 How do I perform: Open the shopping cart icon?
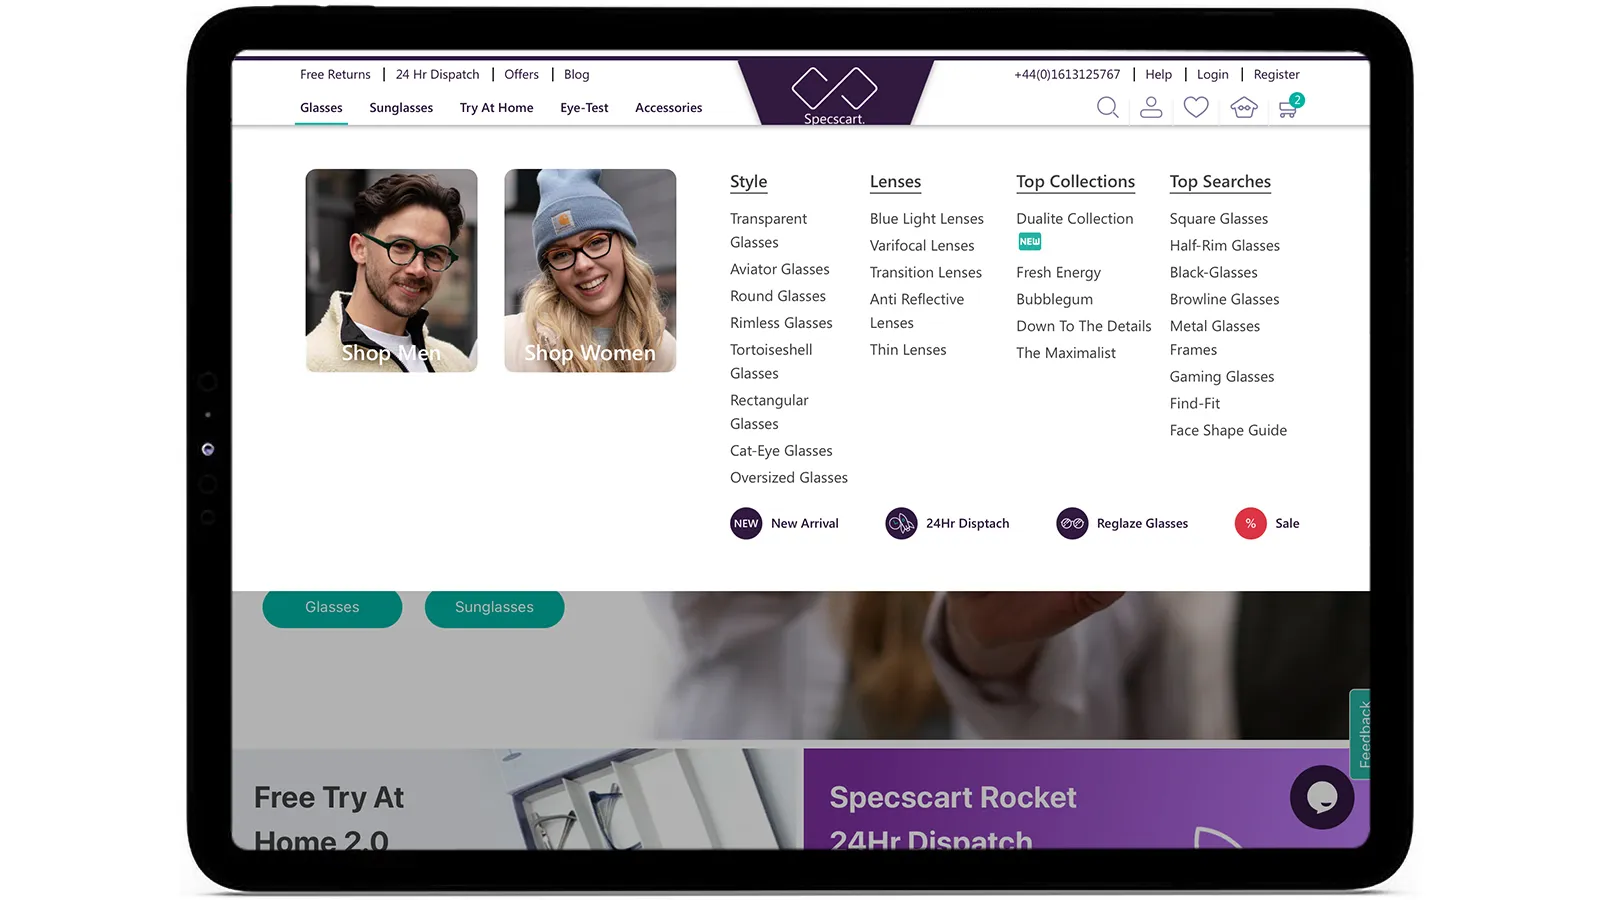click(x=1290, y=106)
